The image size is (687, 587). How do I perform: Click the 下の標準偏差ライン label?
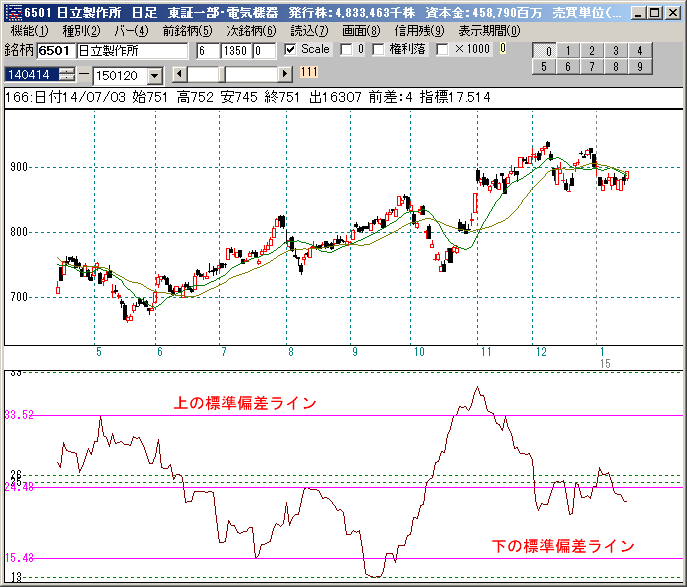563,546
